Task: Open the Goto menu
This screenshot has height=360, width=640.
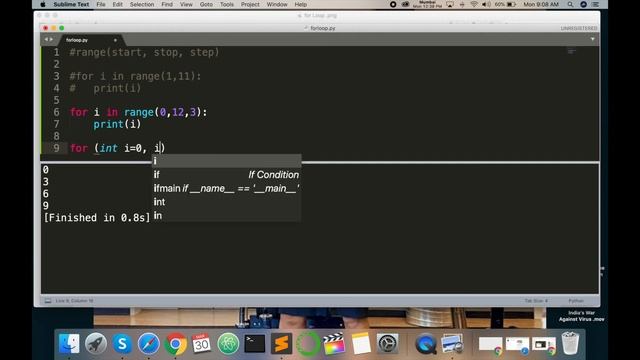Action: click(206, 4)
